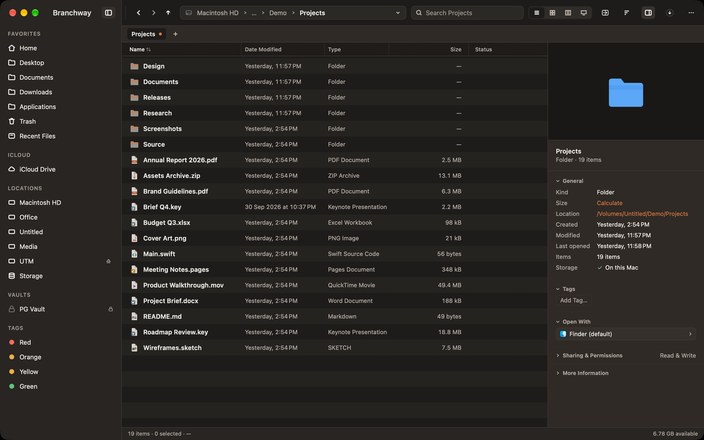Toggle the inspector panel button

(648, 13)
